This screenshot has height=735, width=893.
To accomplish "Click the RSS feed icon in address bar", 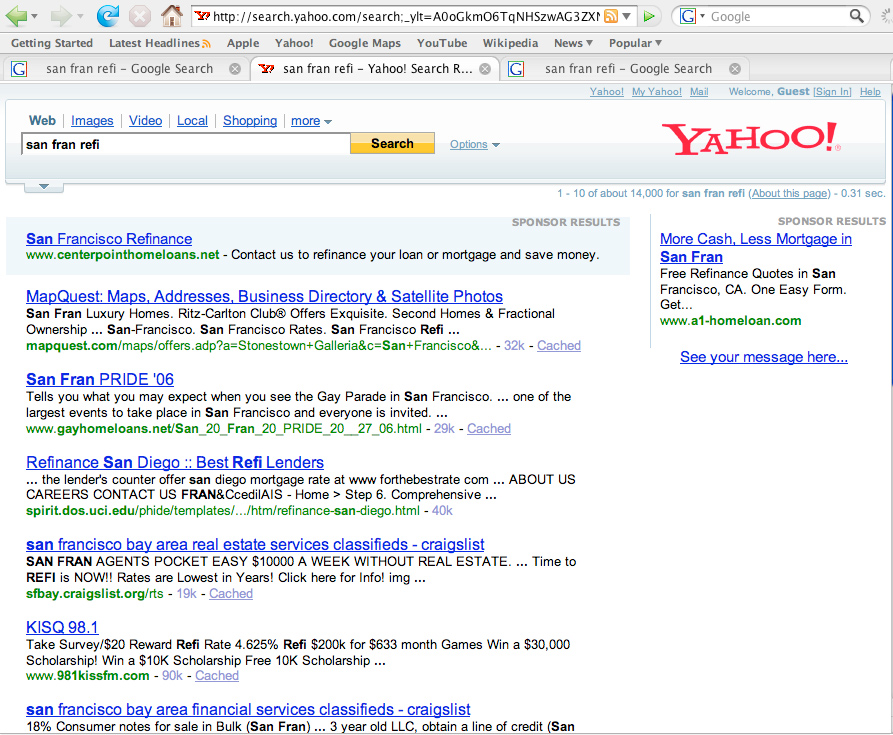I will [610, 16].
